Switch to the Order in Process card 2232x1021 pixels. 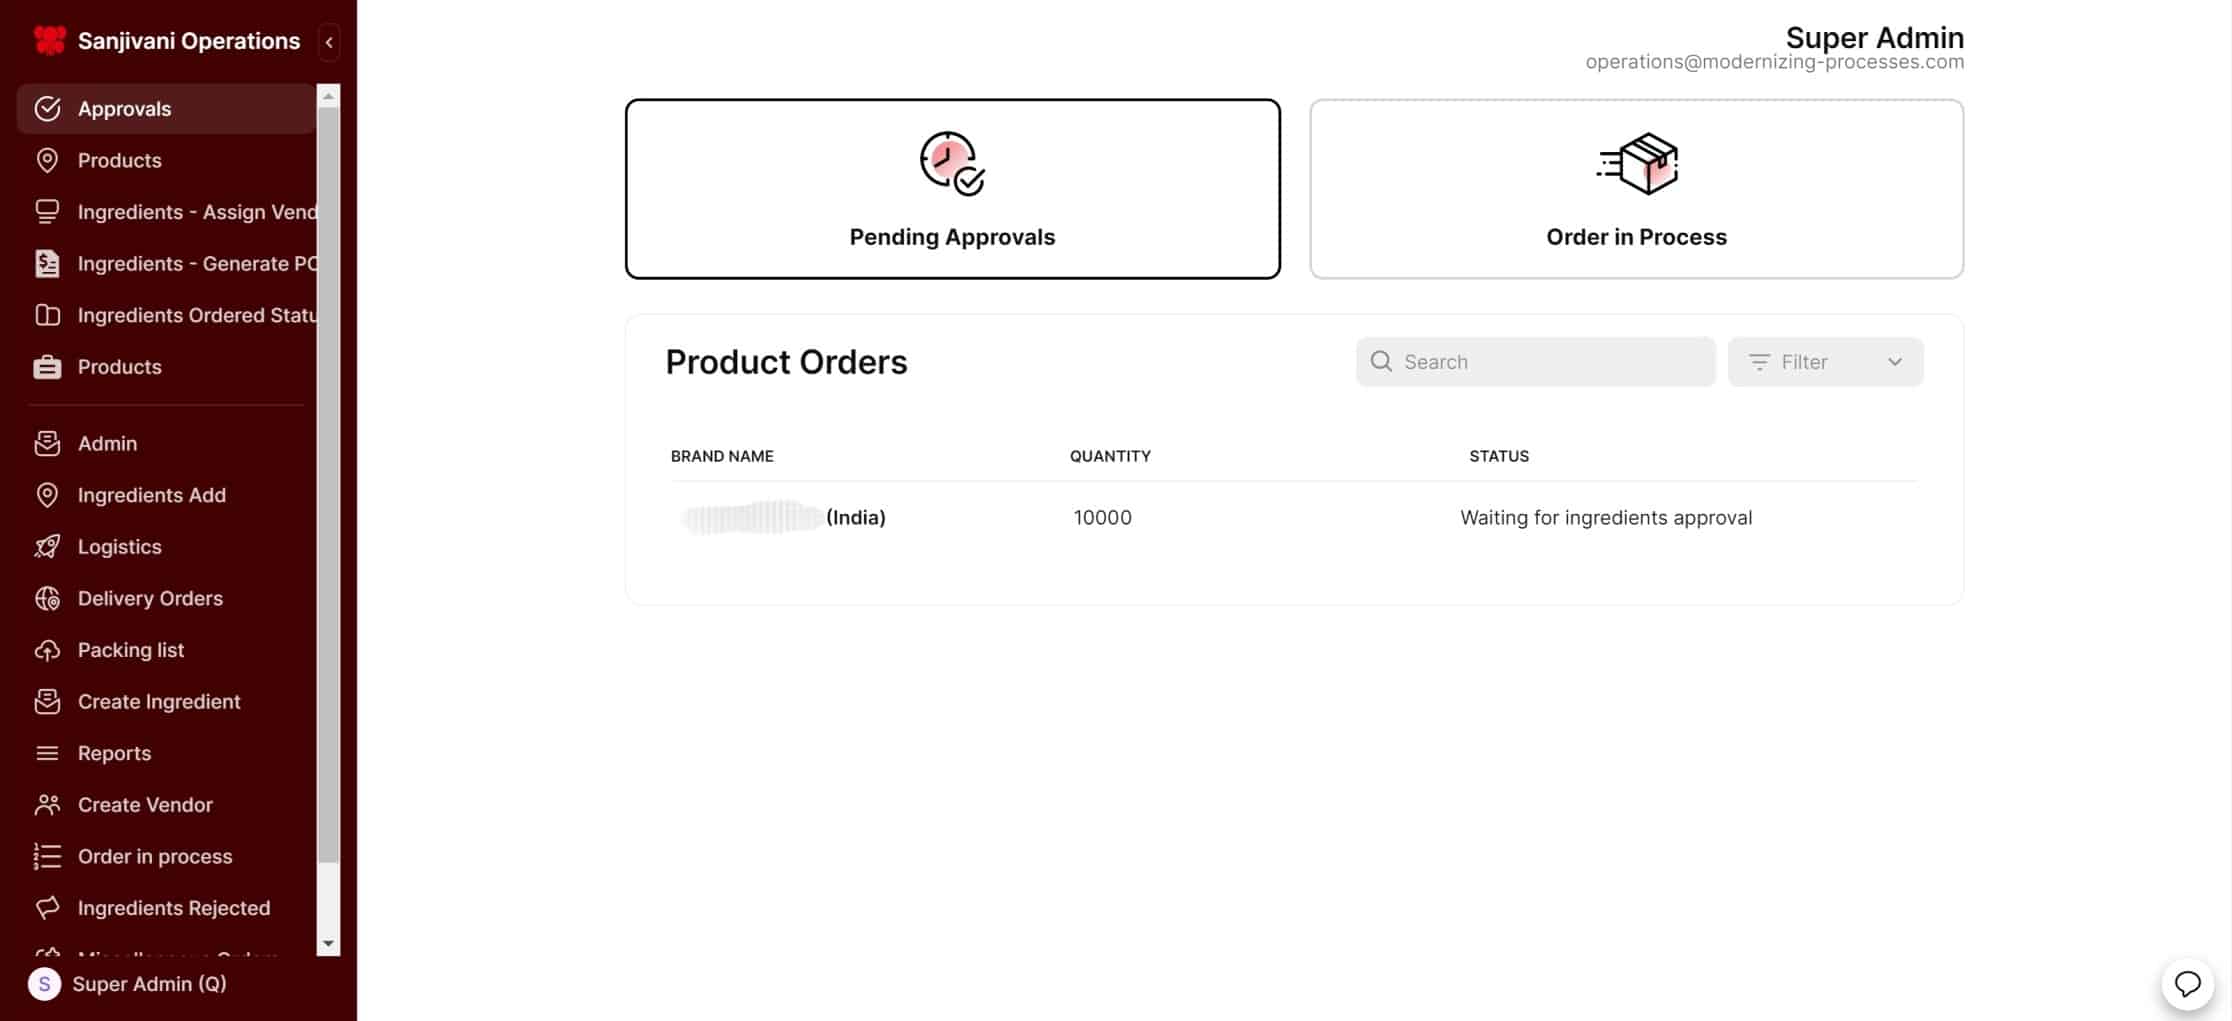(x=1636, y=189)
